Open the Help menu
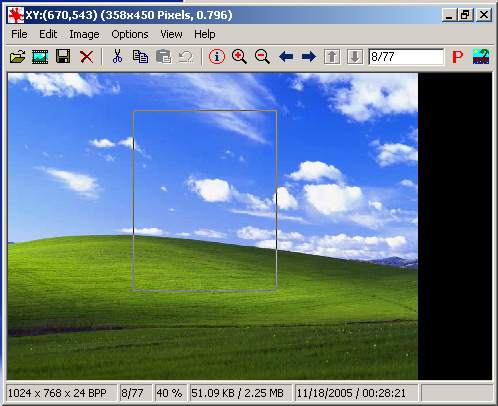This screenshot has width=498, height=406. [205, 34]
